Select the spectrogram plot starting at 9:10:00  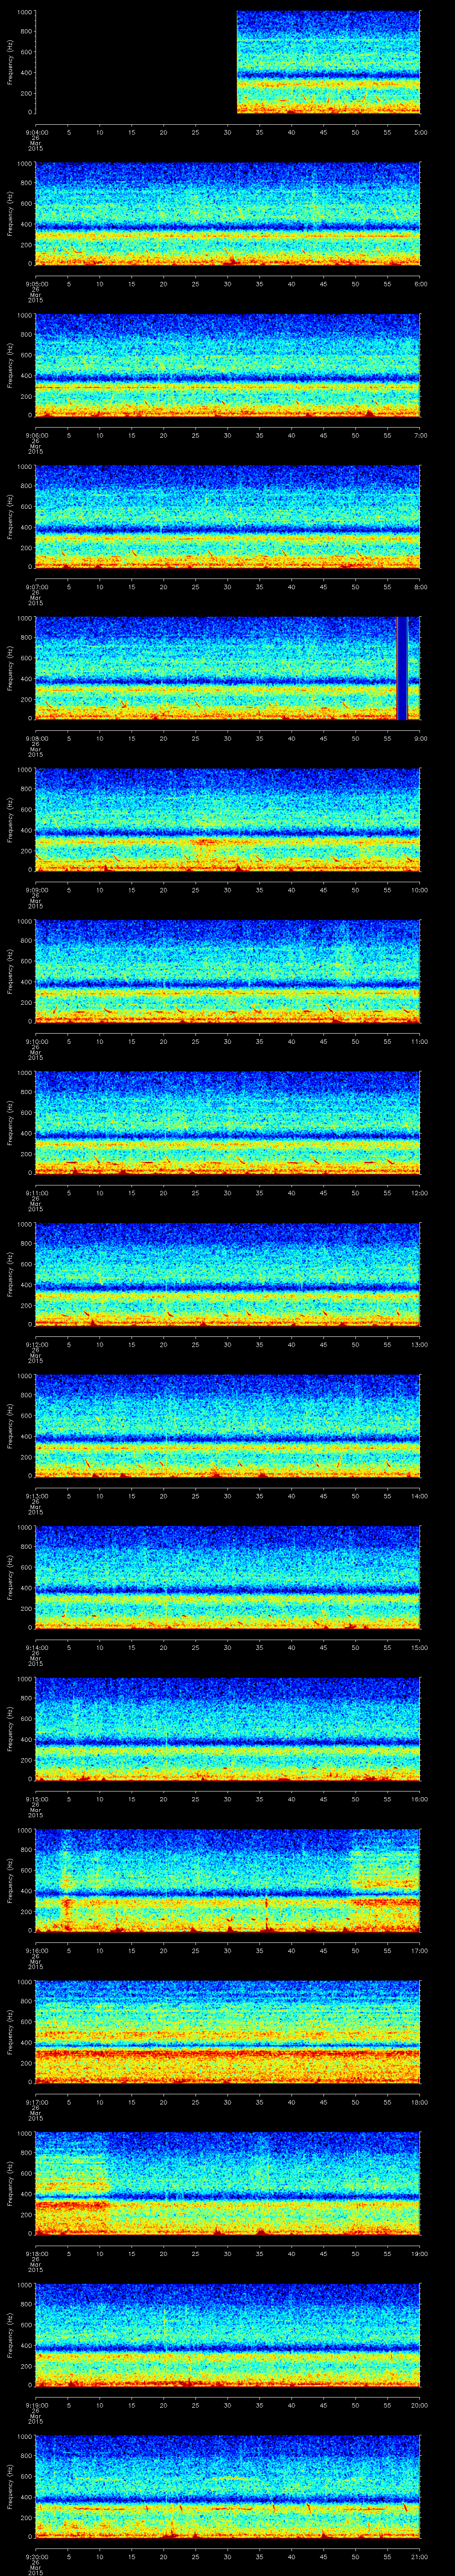click(228, 971)
